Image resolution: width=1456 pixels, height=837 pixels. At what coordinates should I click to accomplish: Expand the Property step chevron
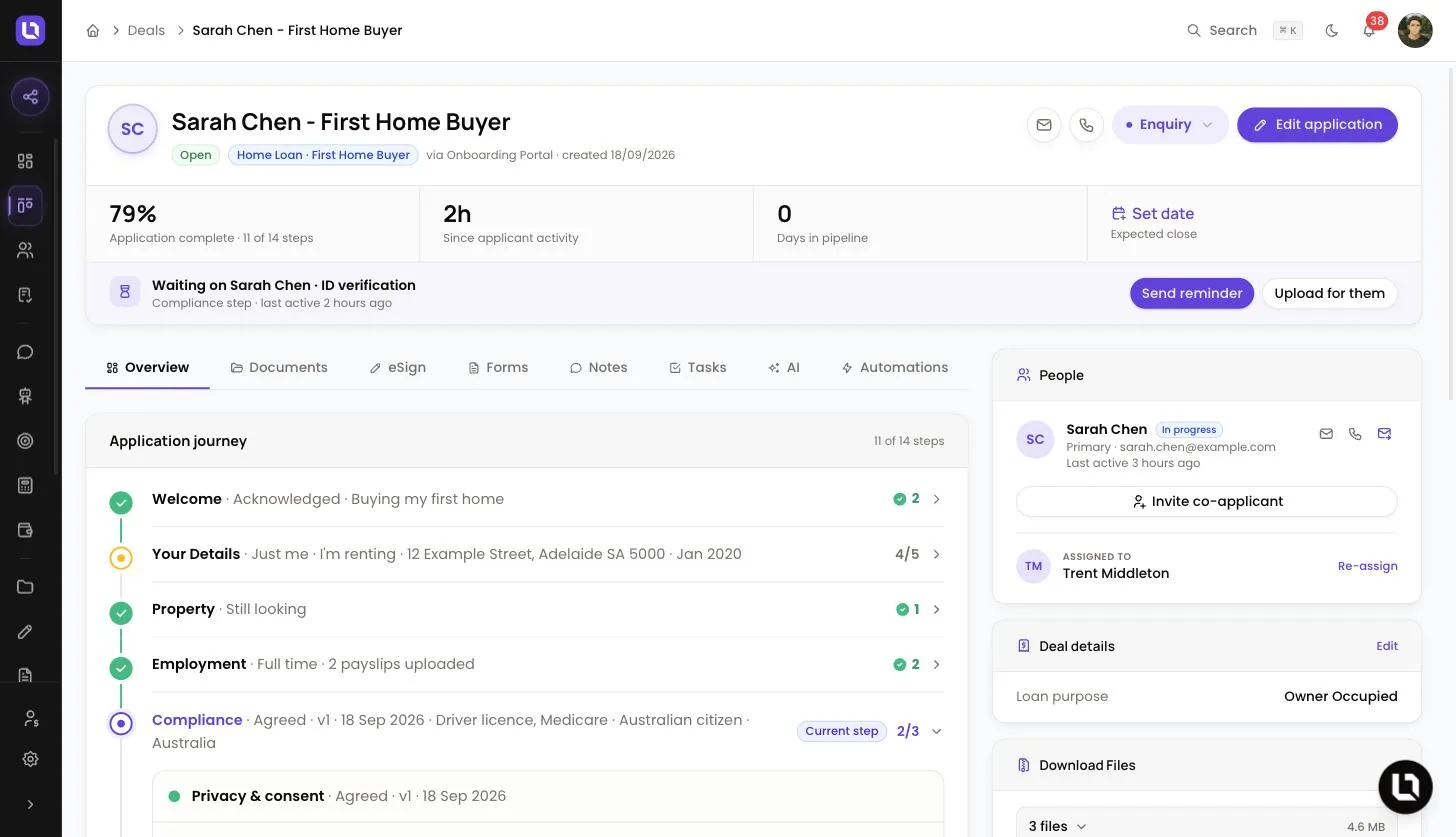tap(937, 609)
